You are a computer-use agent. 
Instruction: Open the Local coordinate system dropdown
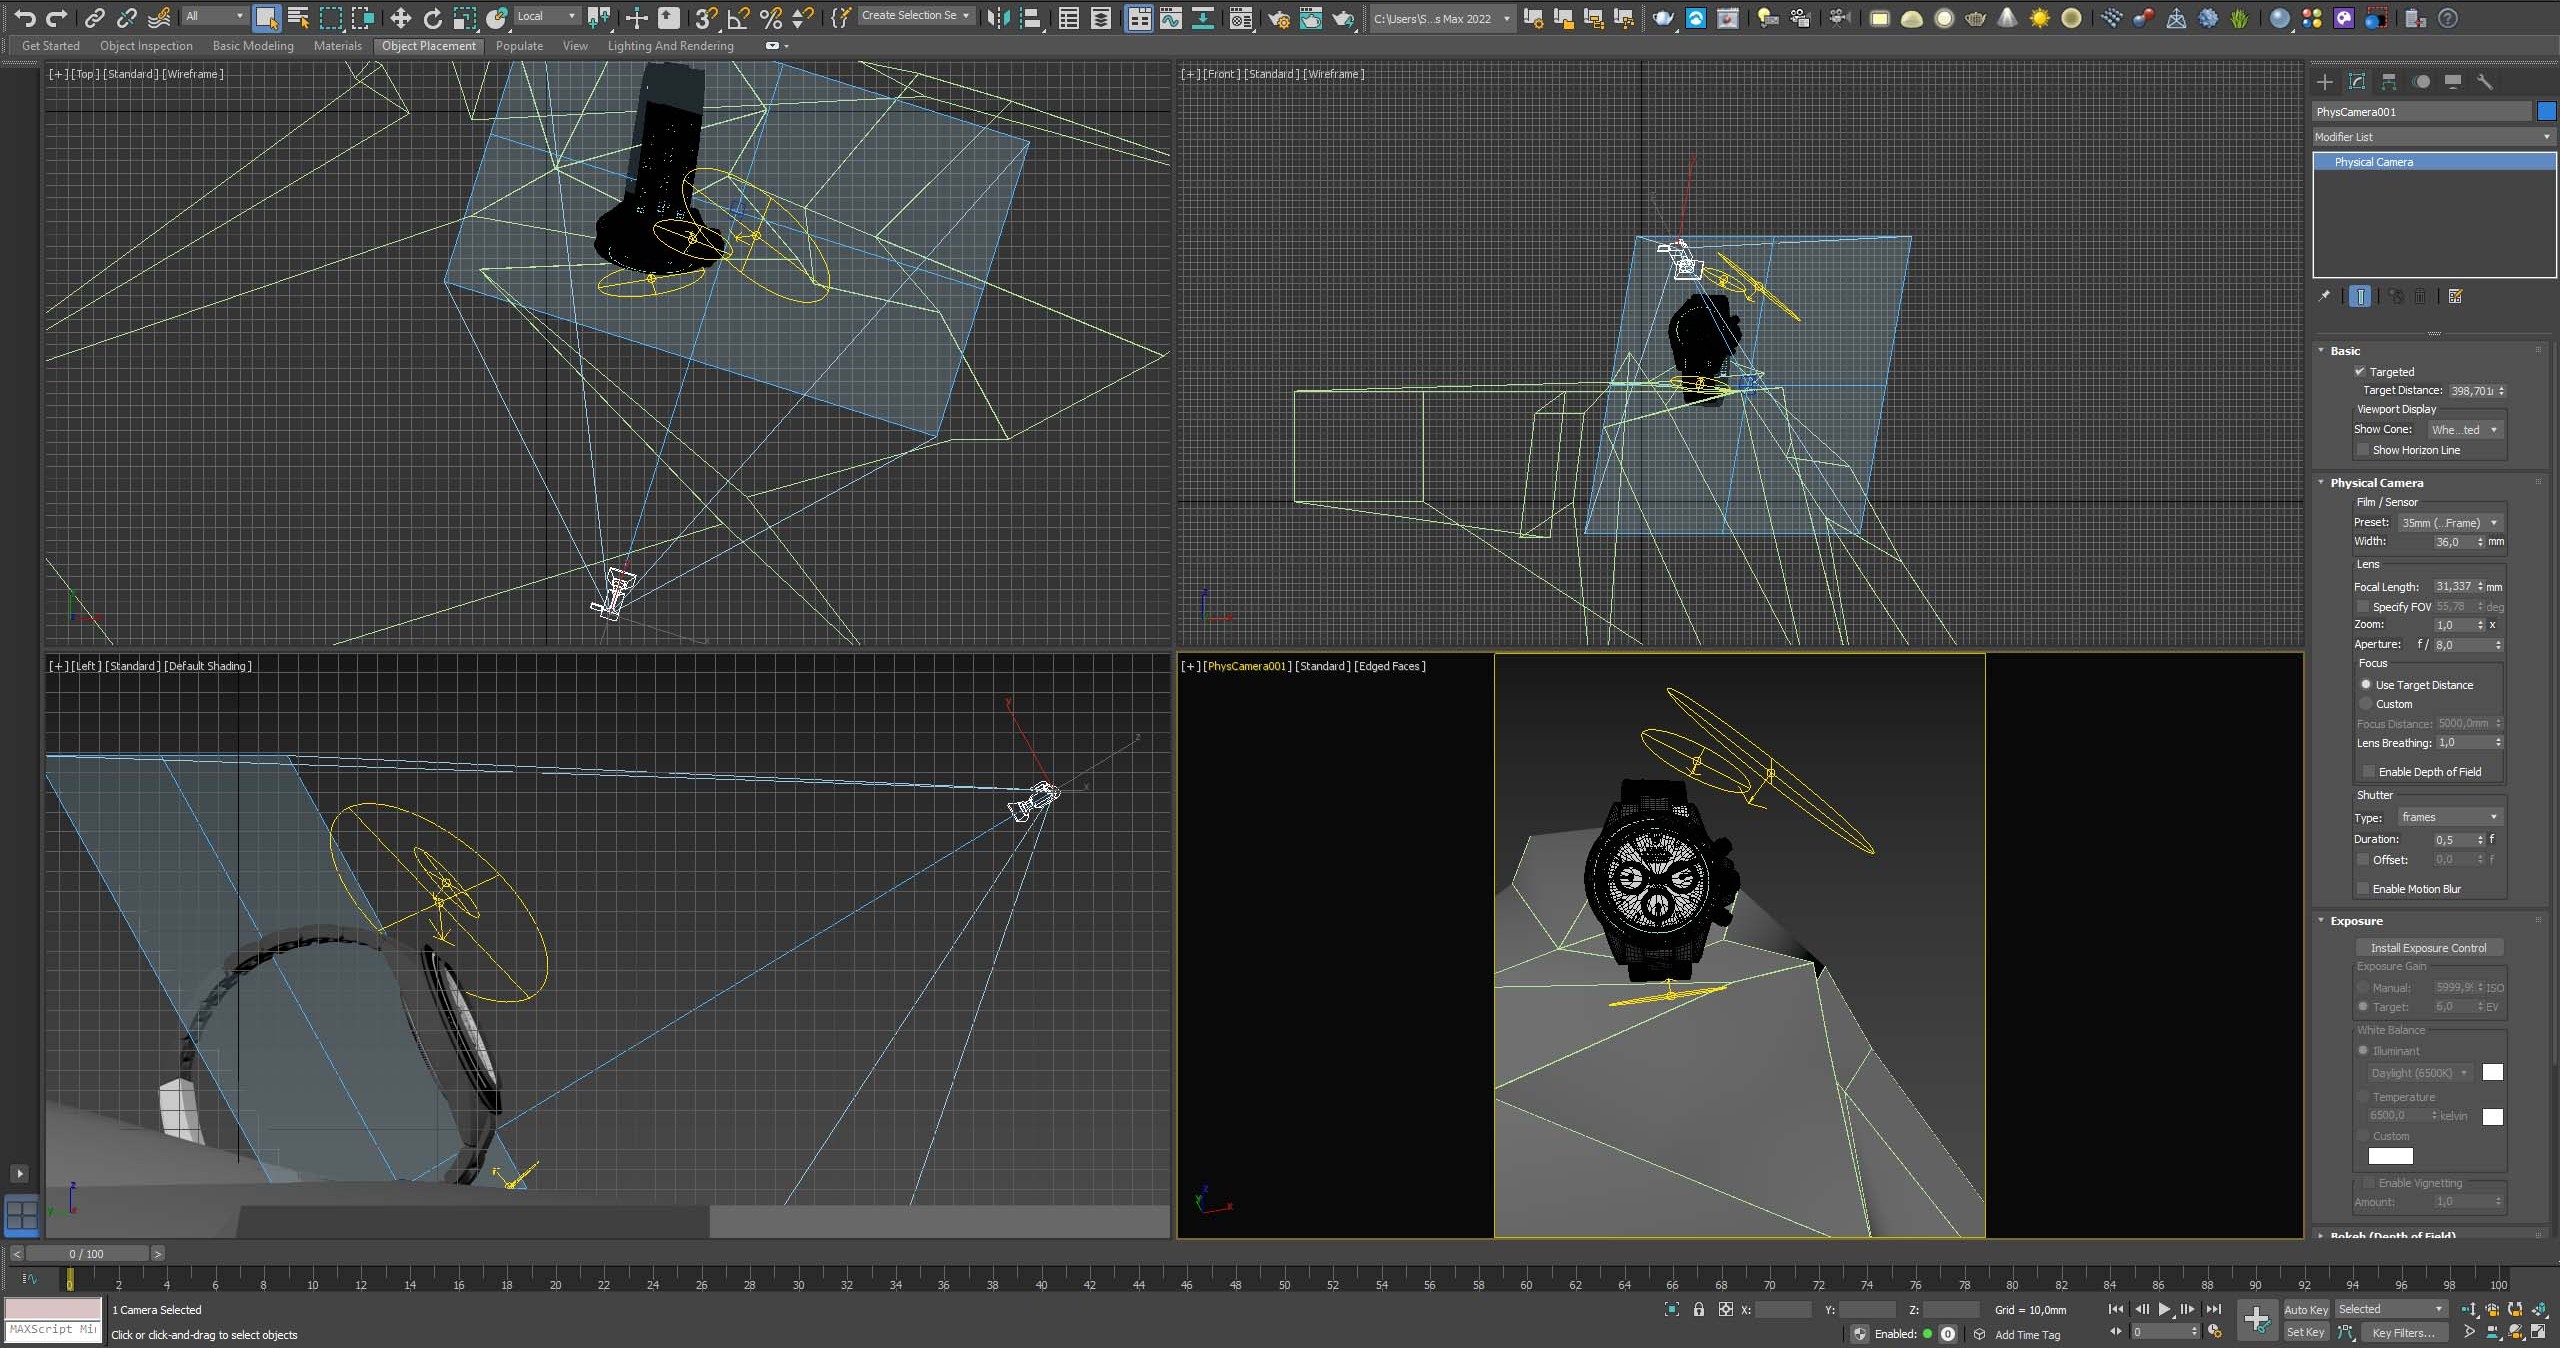click(546, 17)
